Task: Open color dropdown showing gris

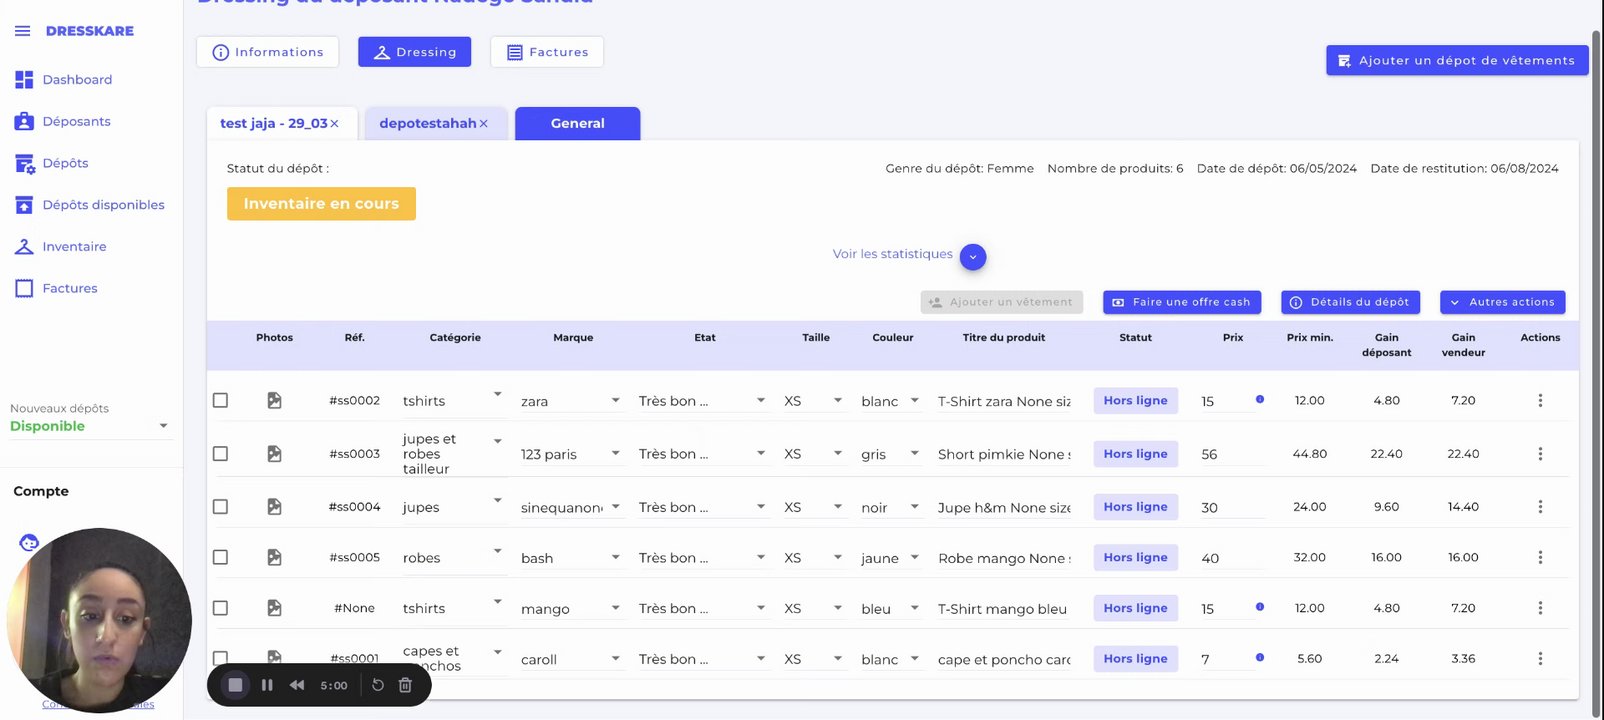Action: [914, 454]
